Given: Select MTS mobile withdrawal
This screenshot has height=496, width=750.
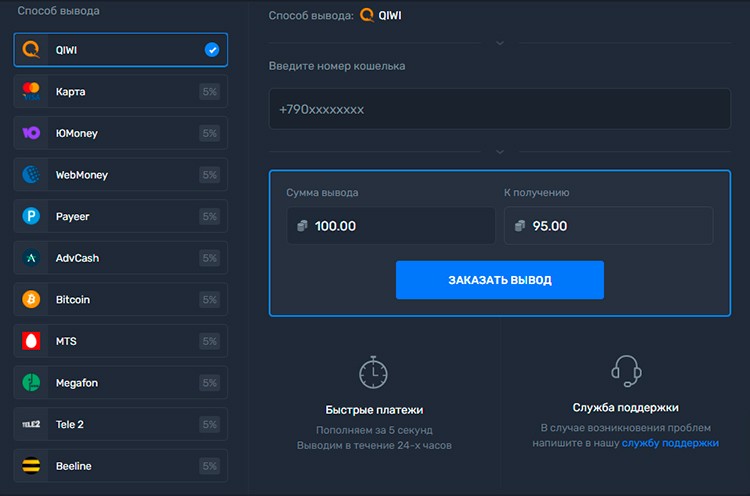Looking at the screenshot, I should 121,341.
